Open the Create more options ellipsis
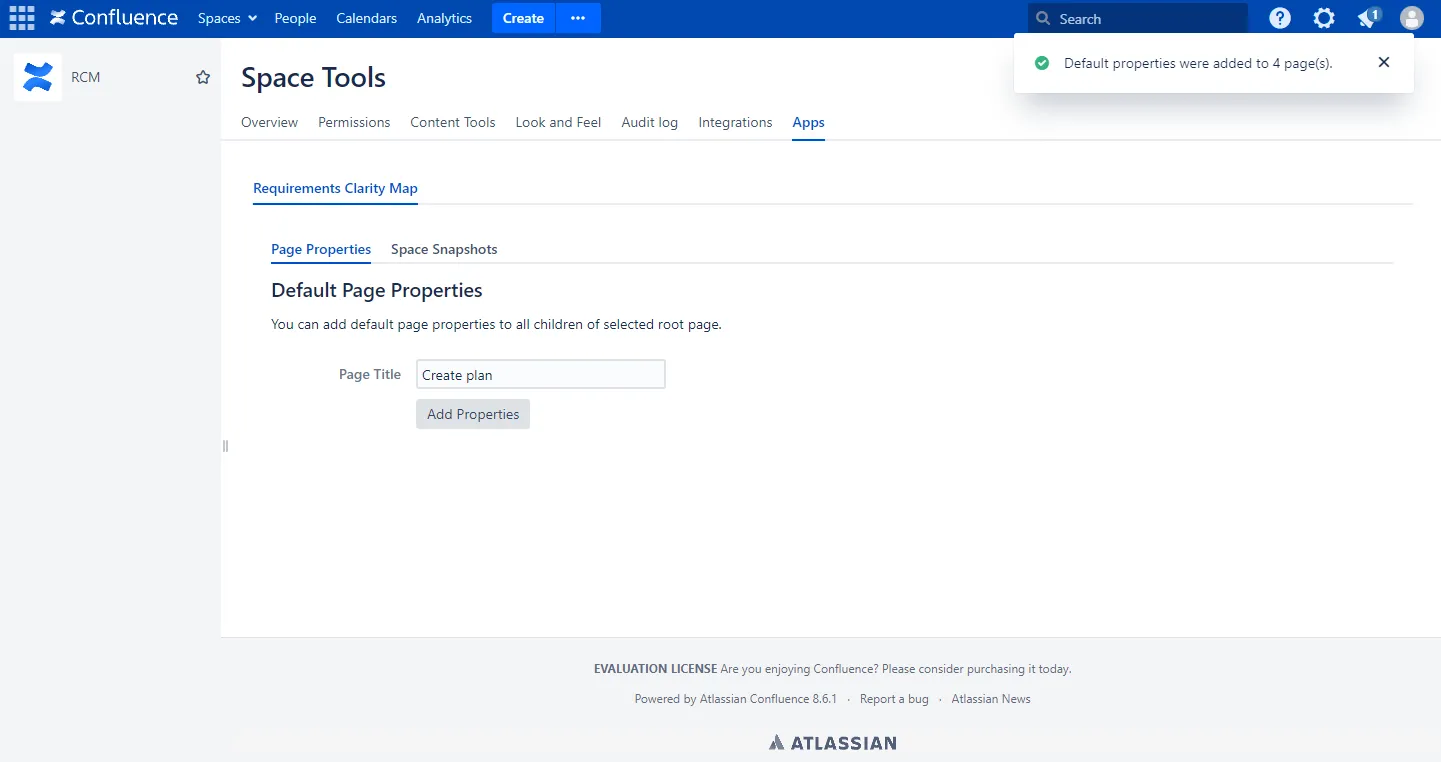This screenshot has width=1441, height=762. pos(578,18)
